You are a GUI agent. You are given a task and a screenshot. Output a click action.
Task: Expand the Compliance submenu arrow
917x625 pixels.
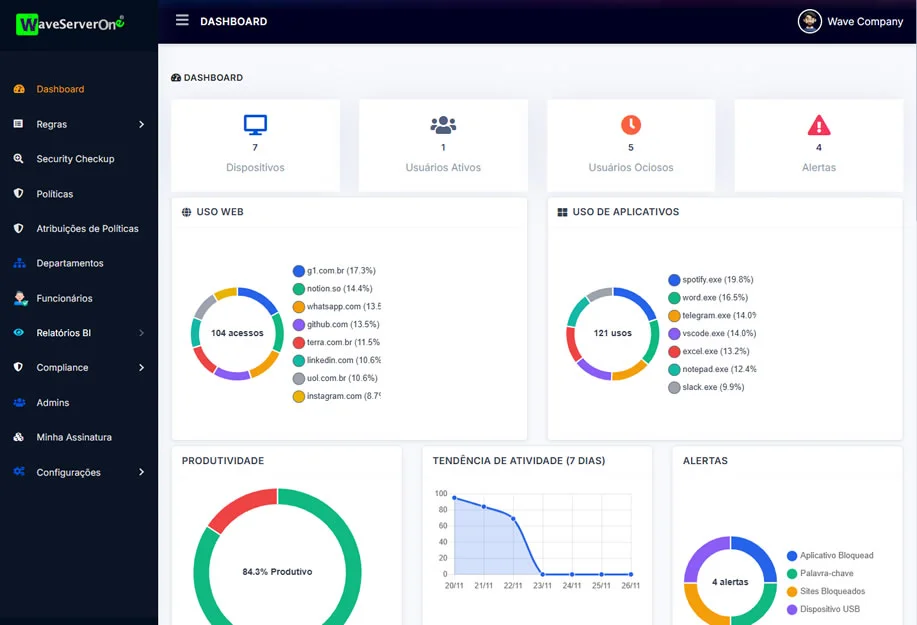tap(141, 368)
